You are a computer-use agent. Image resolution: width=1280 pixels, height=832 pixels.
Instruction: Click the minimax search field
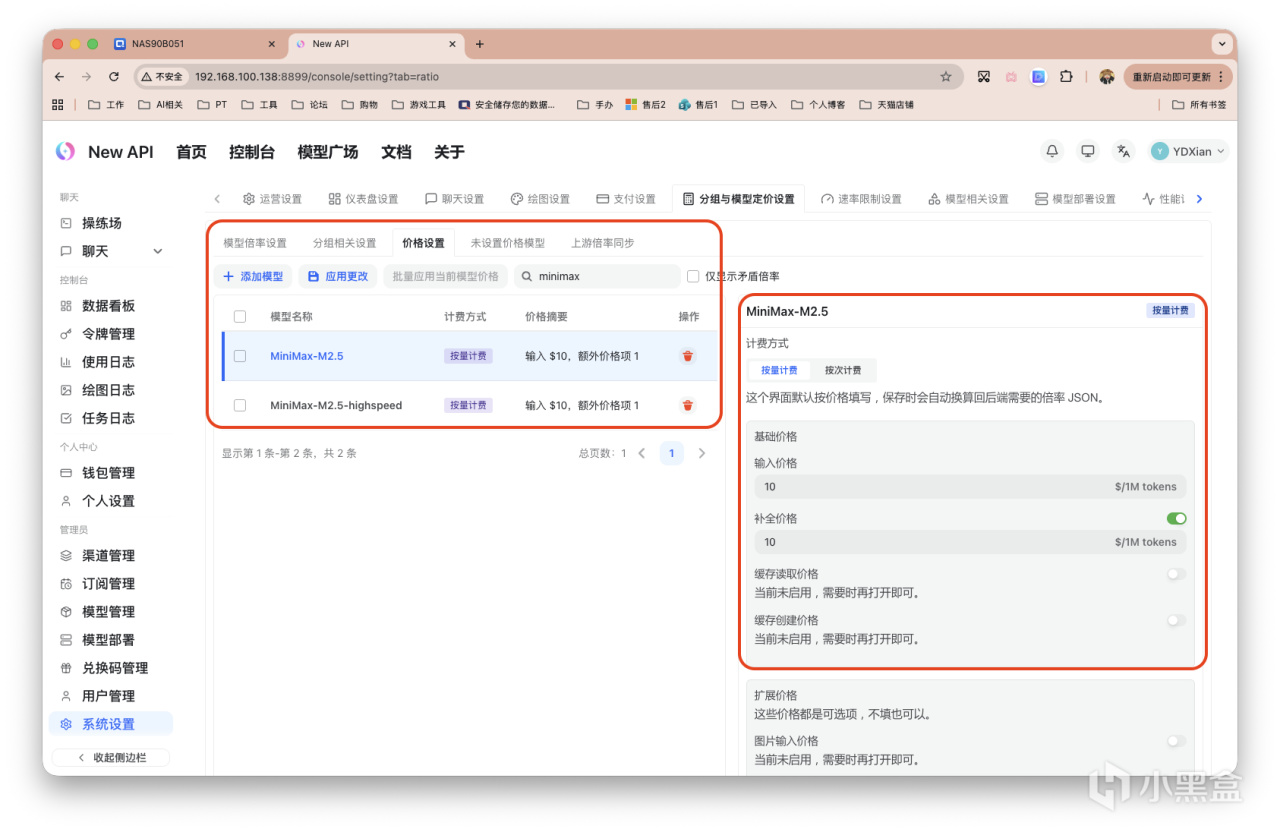(x=597, y=276)
